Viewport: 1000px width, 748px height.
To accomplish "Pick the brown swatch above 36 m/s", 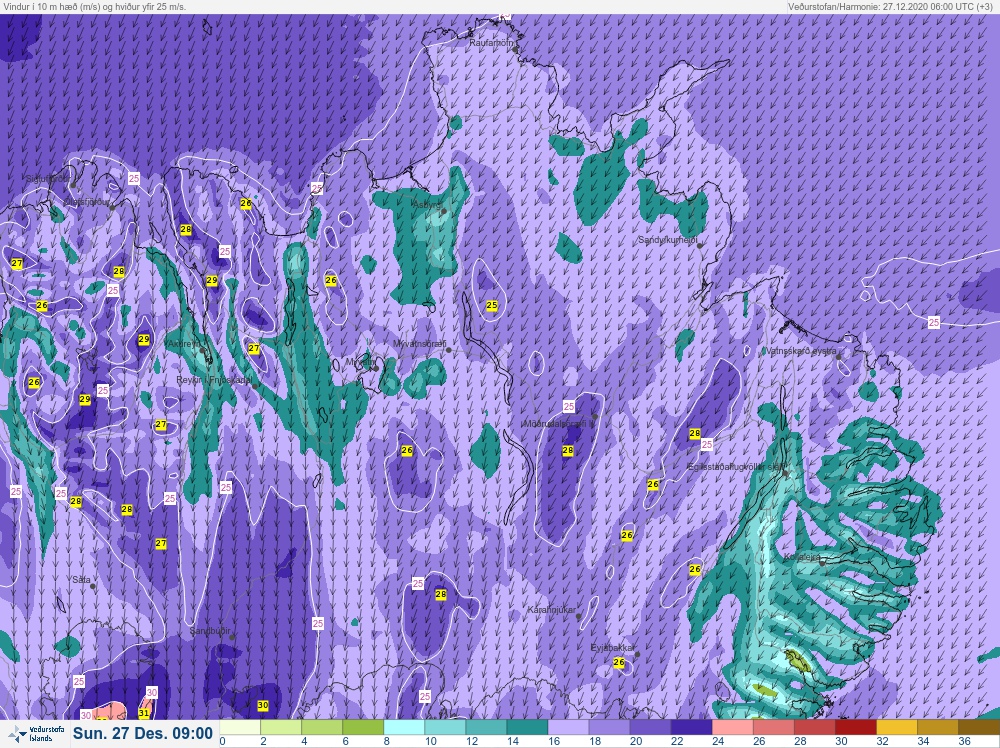I will click(979, 728).
